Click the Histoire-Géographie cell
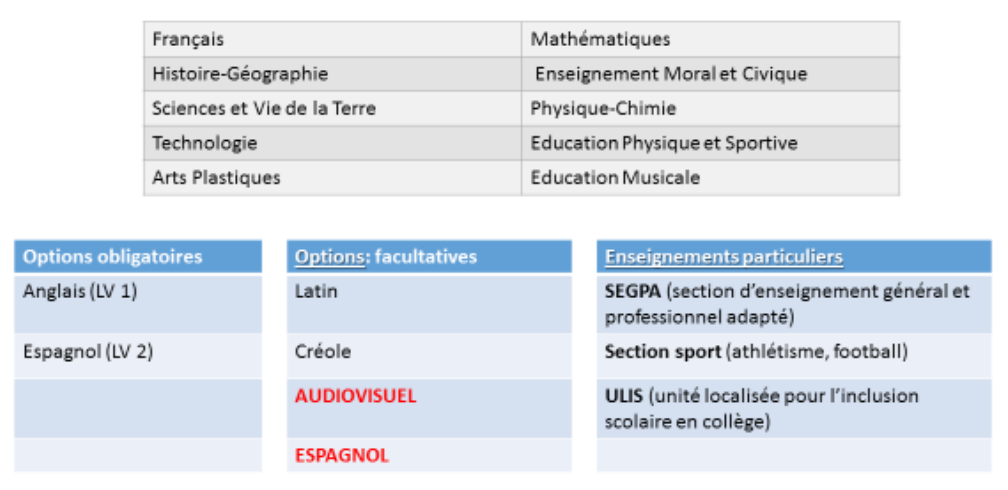Screen dimensions: 1008x490 click(240, 74)
